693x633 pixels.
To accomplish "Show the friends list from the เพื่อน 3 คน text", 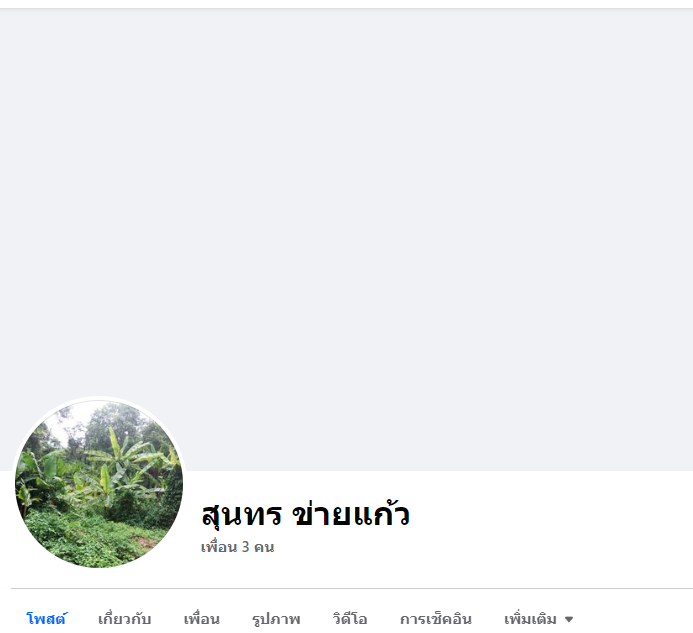I will click(x=237, y=547).
